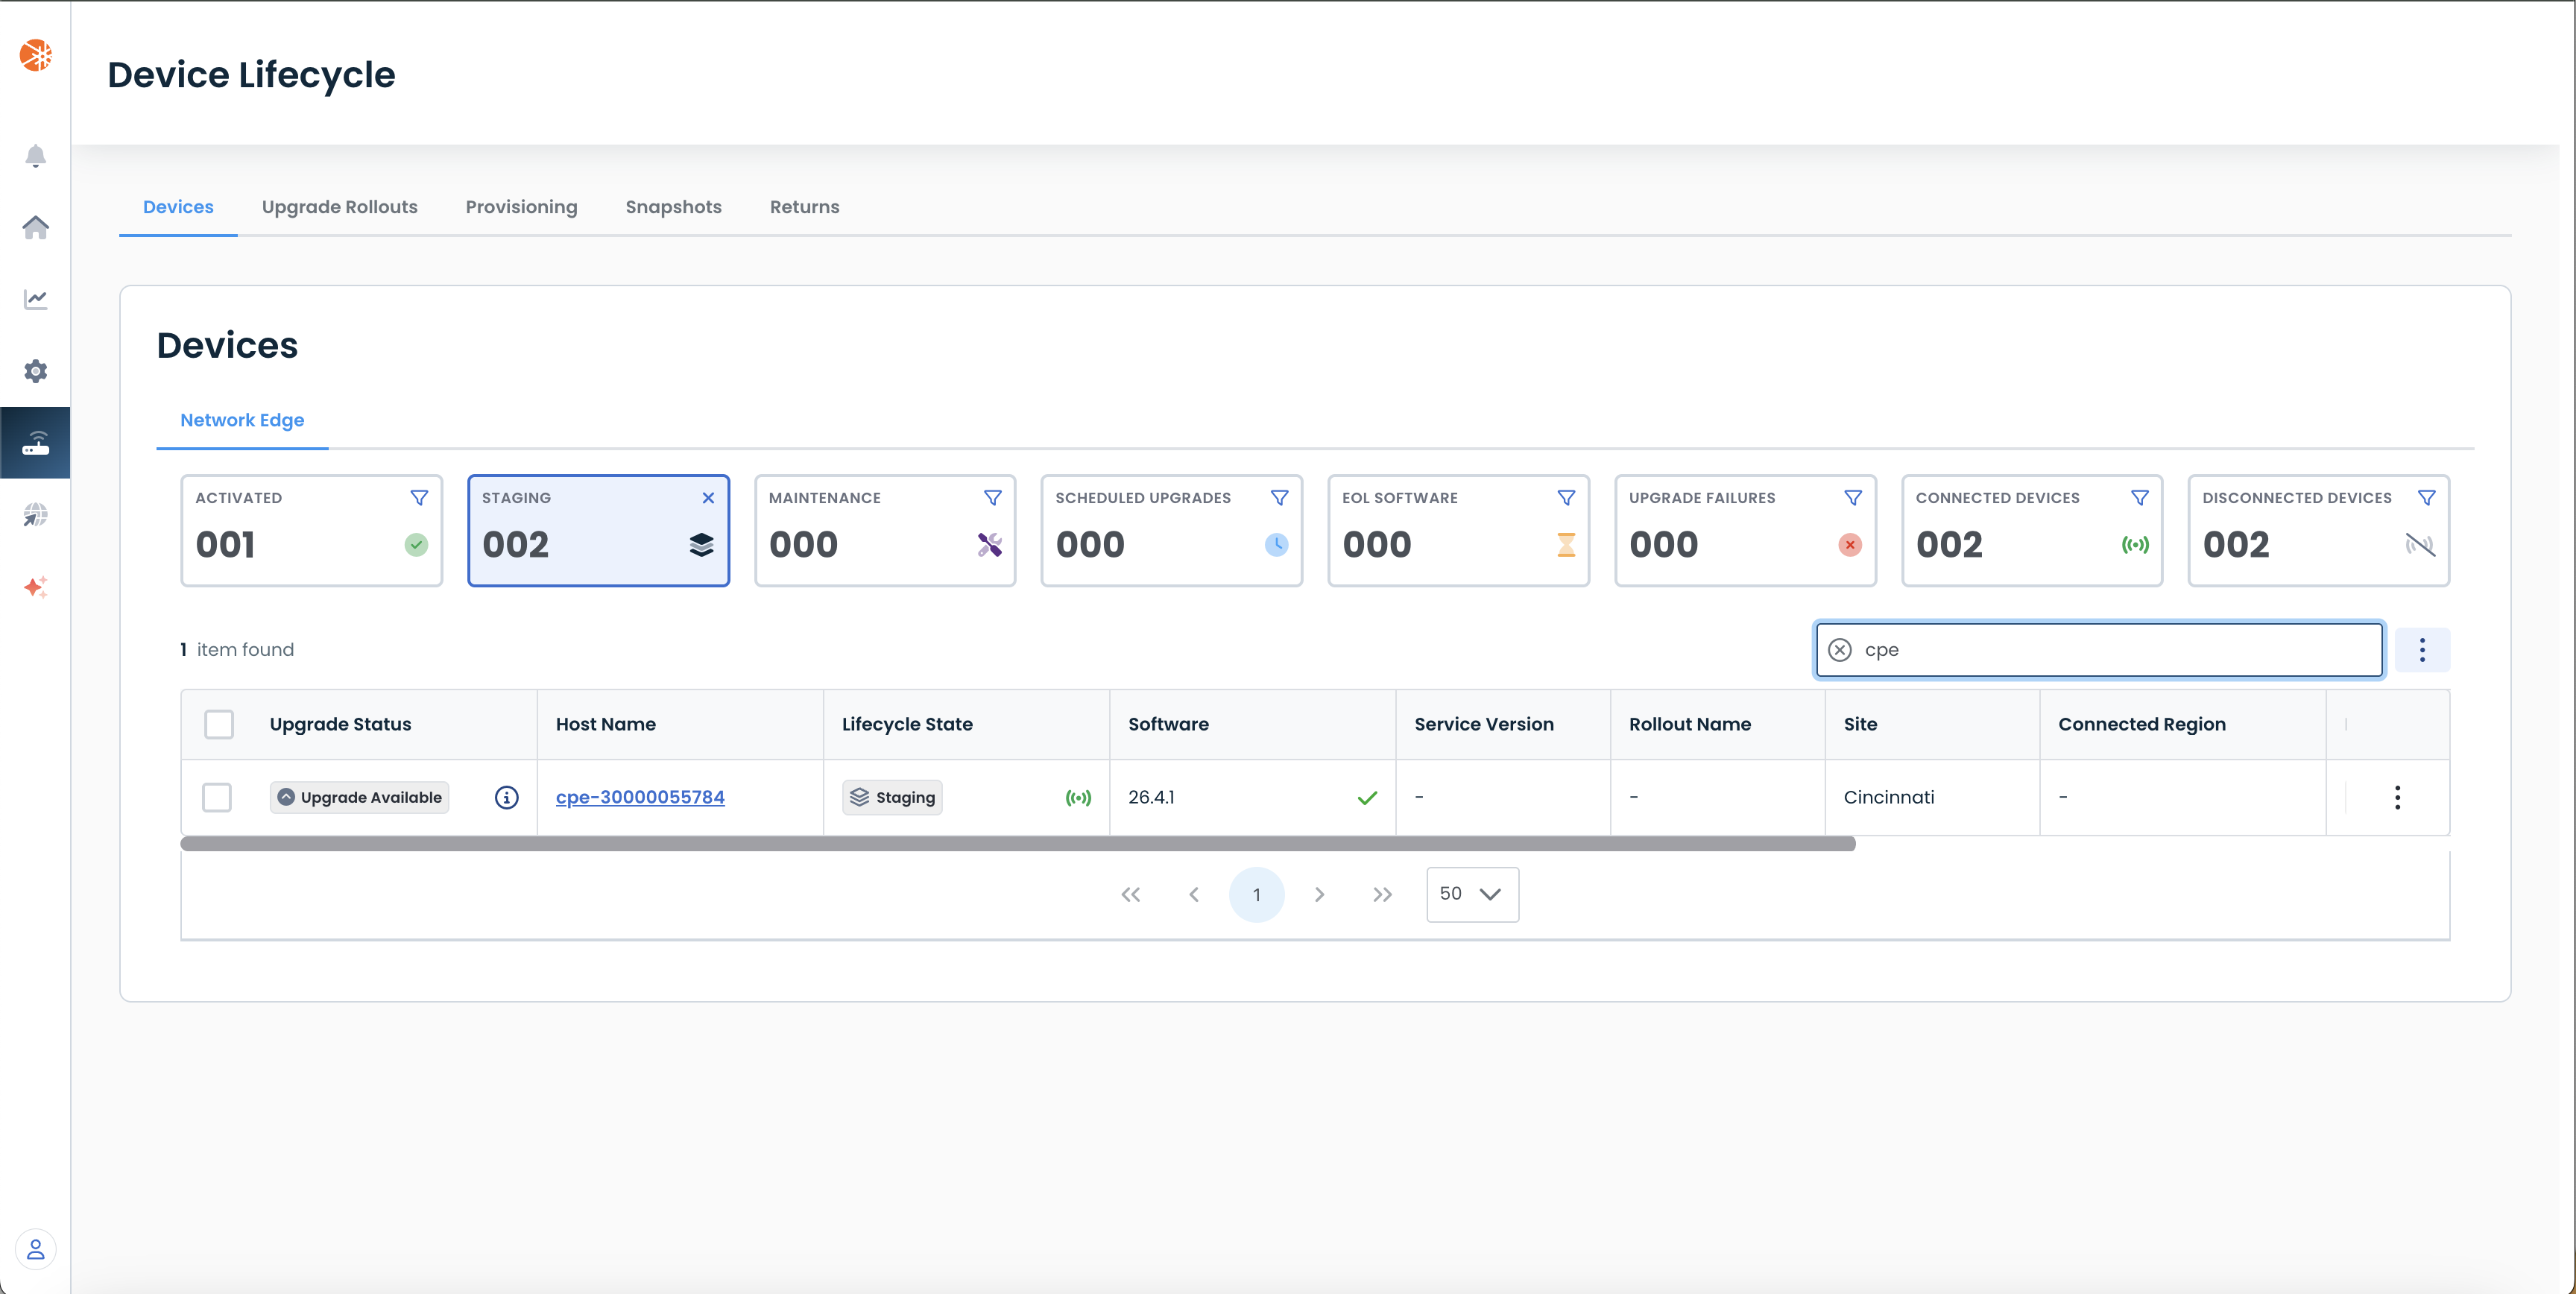Open the notifications bell in sidebar
Screen dimensions: 2576x1294
pyautogui.click(x=35, y=156)
